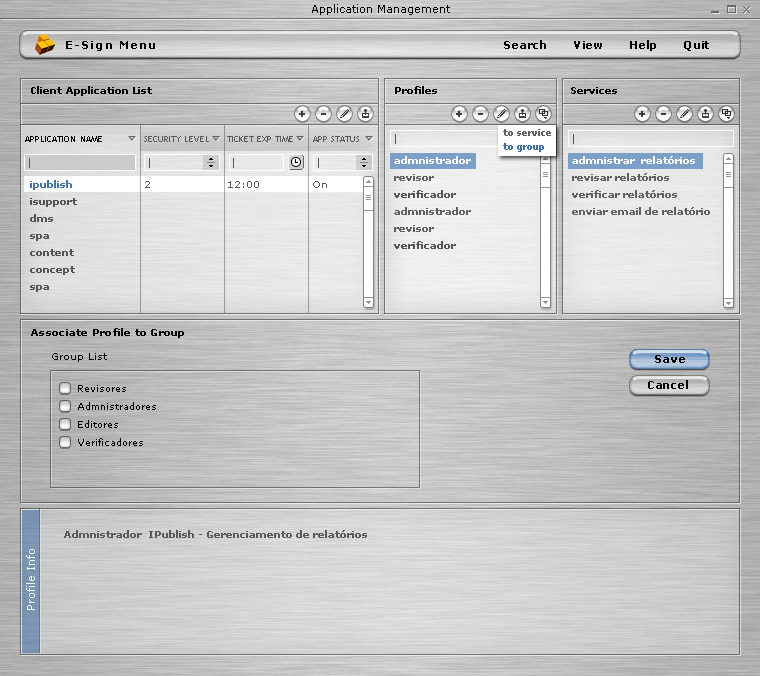The height and width of the screenshot is (676, 760).
Task: Click the add (+) icon in Services panel
Action: click(x=642, y=114)
